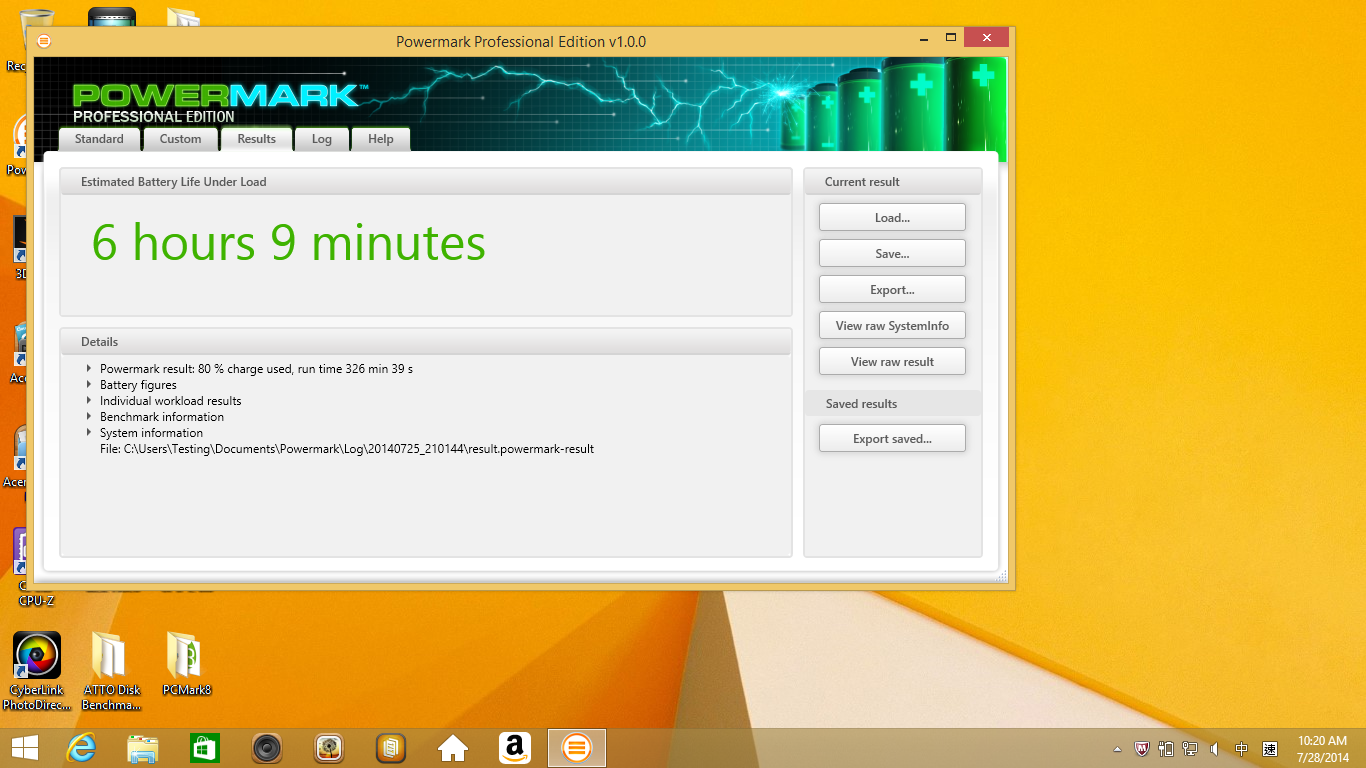Open the brown camera-like taskbar icon

pos(329,748)
